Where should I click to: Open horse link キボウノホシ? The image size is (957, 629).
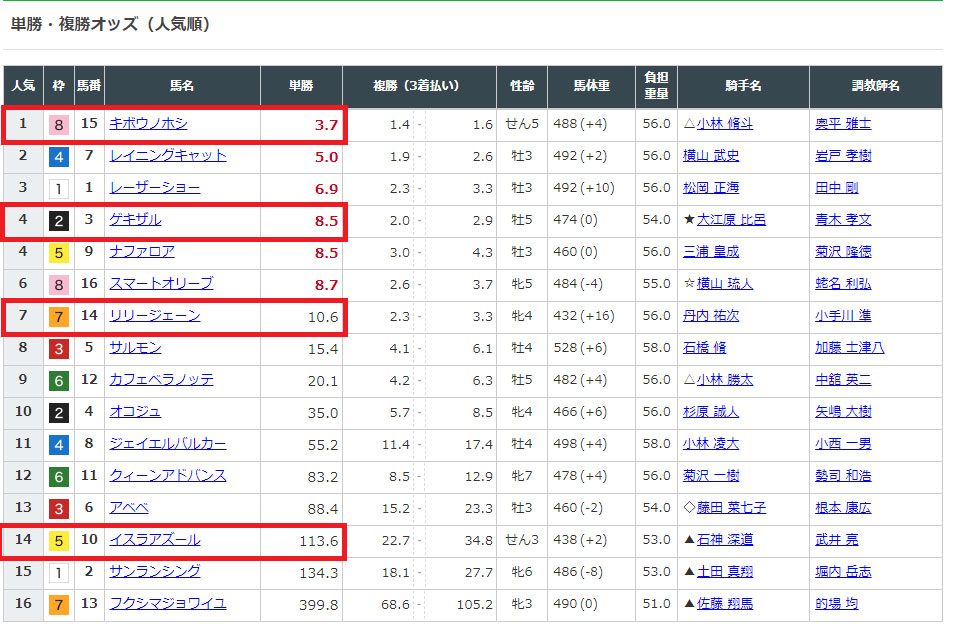click(148, 124)
